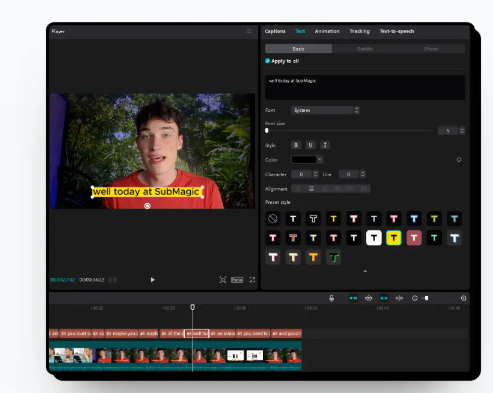The height and width of the screenshot is (393, 493).
Task: Apply the glowing blue T preset
Action: (414, 219)
